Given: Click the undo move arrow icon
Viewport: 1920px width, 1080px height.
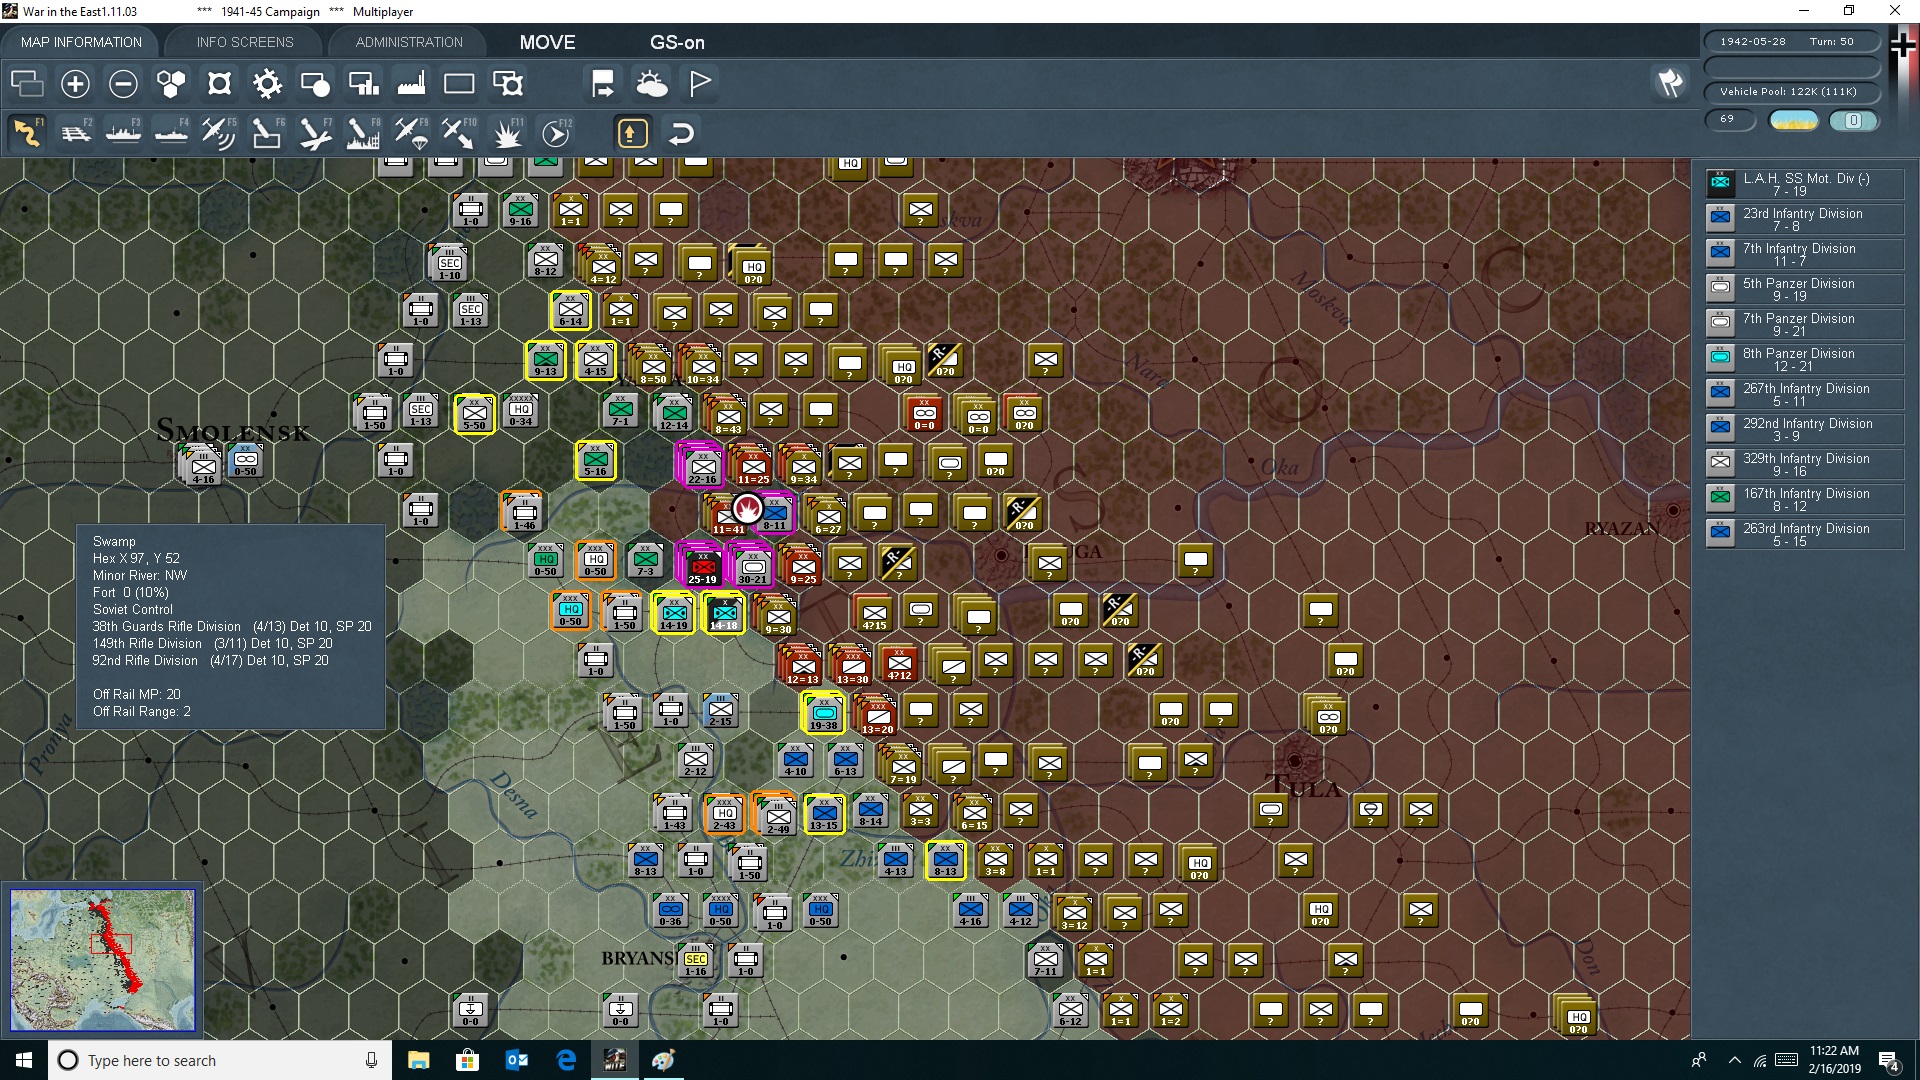Looking at the screenshot, I should pyautogui.click(x=681, y=133).
